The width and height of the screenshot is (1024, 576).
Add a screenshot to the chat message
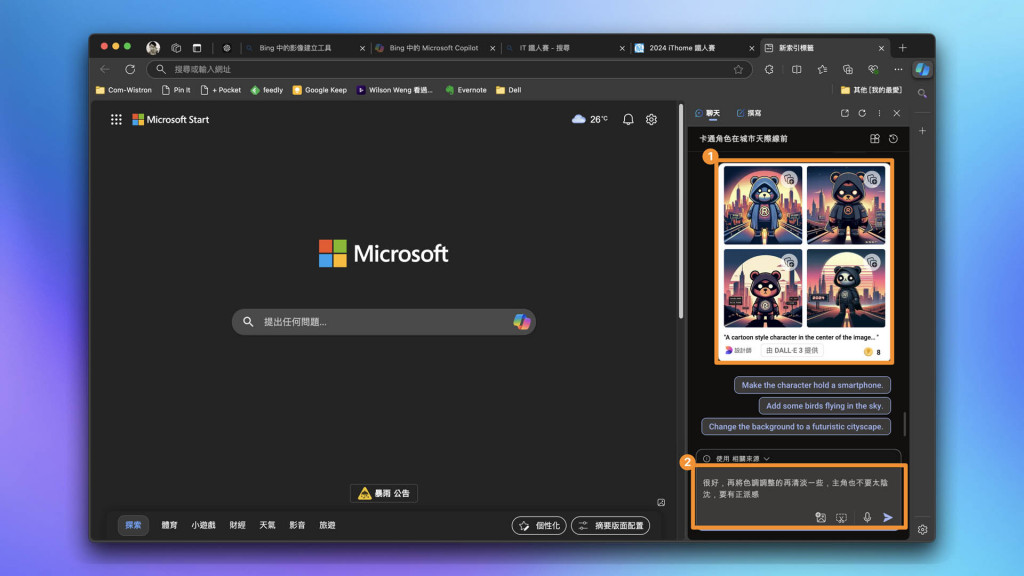[x=841, y=517]
